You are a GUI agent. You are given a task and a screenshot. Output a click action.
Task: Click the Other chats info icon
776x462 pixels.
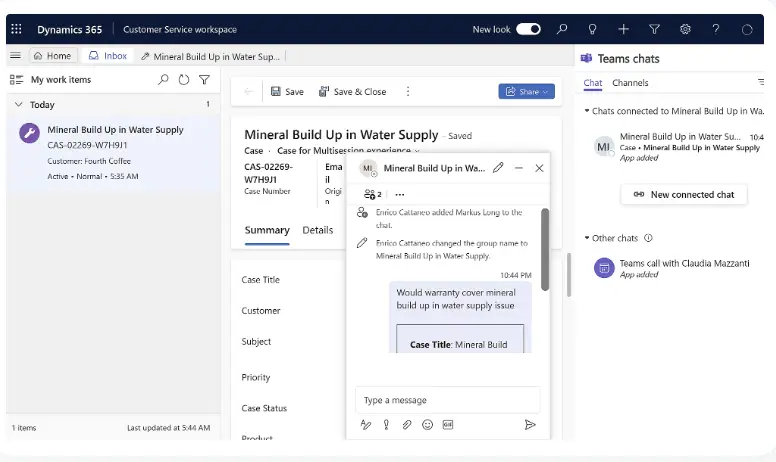pos(648,238)
